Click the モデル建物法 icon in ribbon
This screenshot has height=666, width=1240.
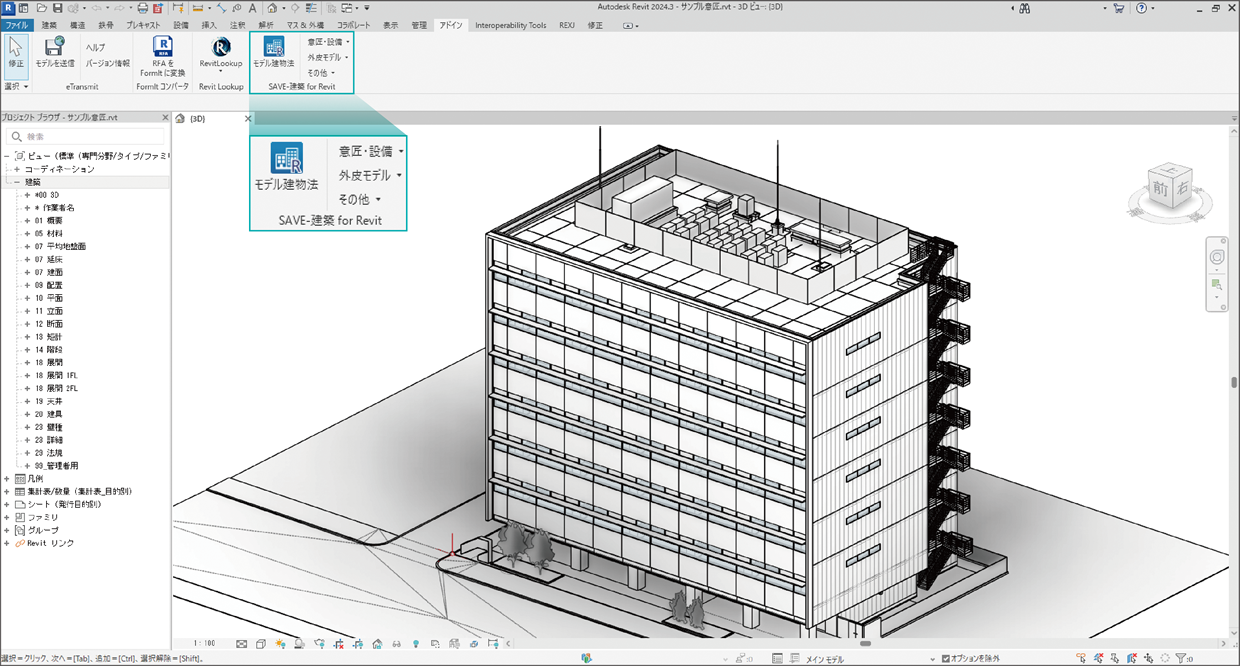point(273,48)
